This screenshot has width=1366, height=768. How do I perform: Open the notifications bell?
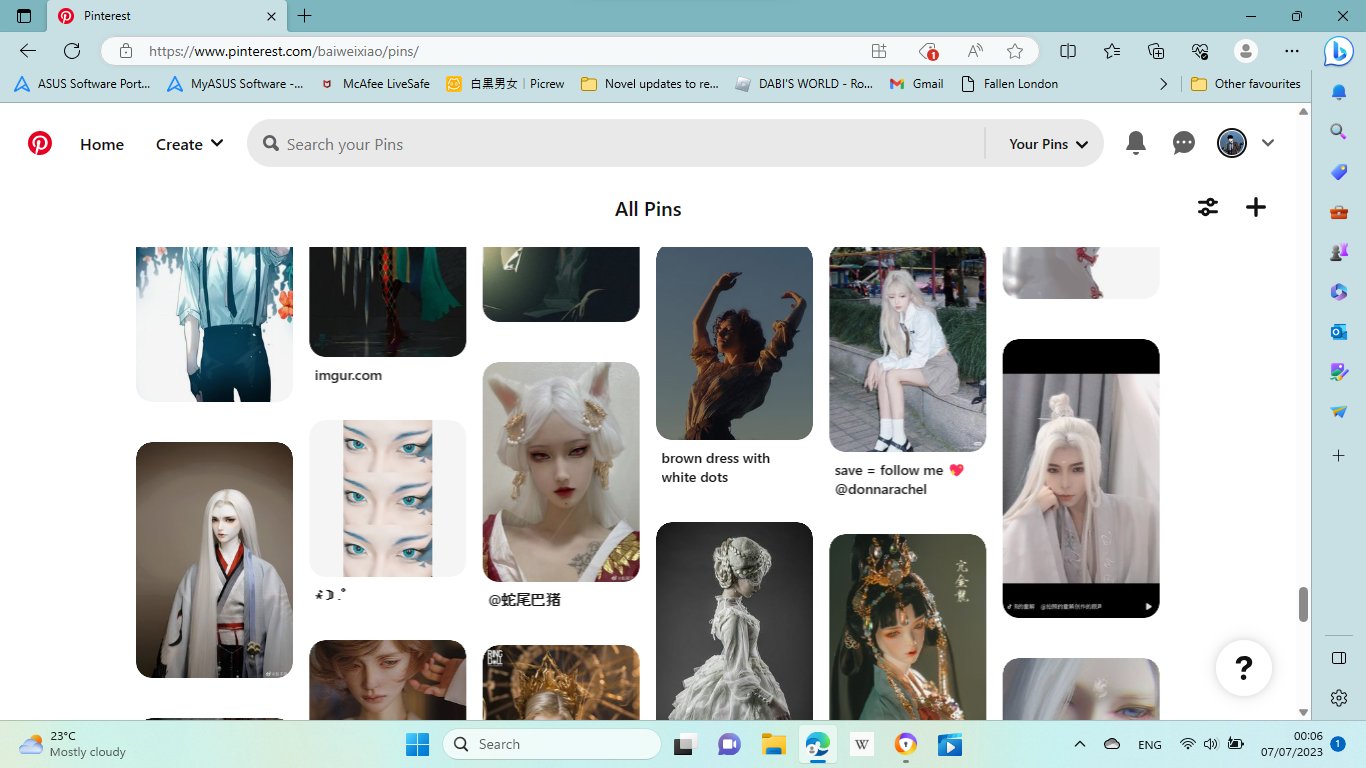click(x=1135, y=143)
